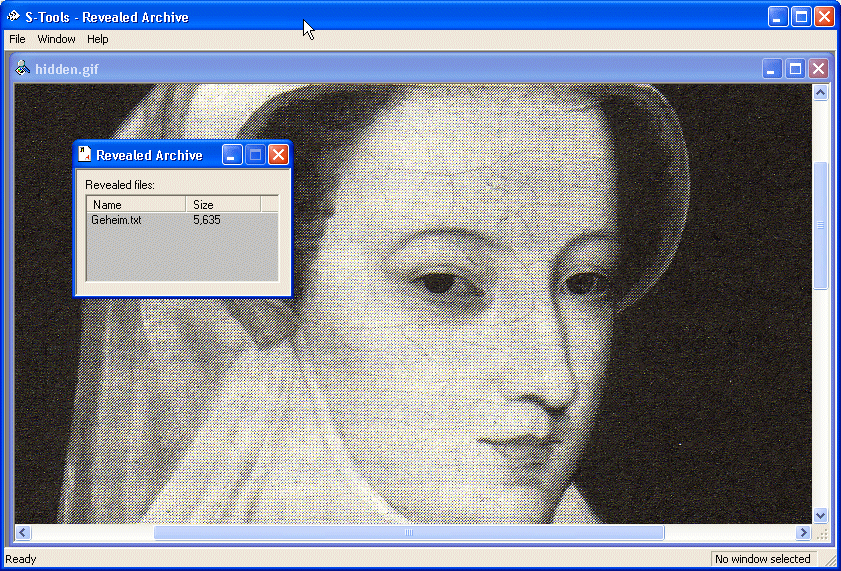
Task: Open the Window menu
Action: pyautogui.click(x=56, y=39)
